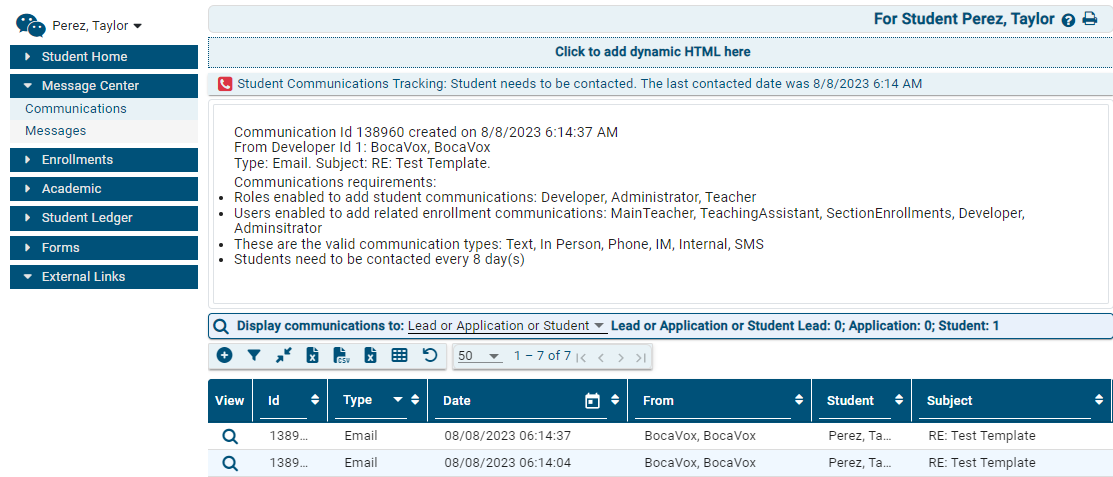Click the search icon in Display communications bar

(221, 326)
